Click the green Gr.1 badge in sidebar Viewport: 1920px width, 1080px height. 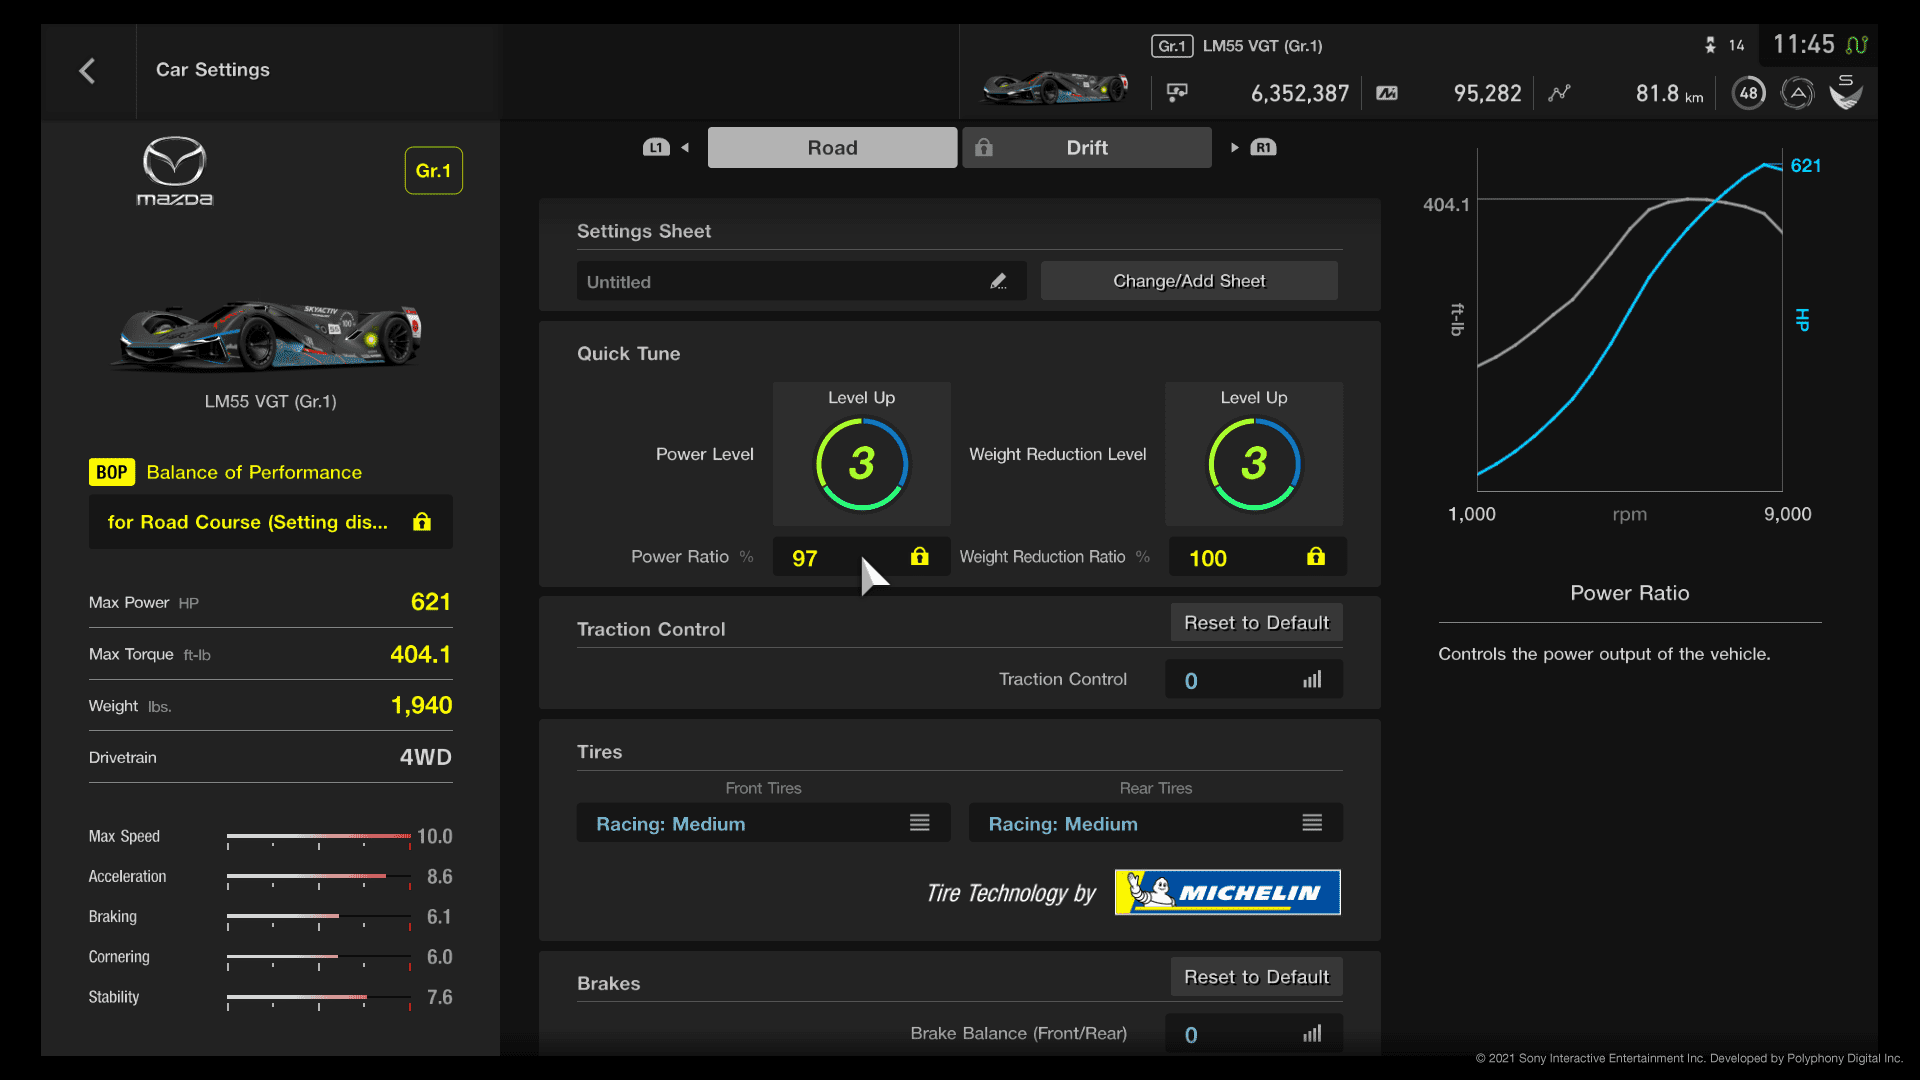pos(433,171)
